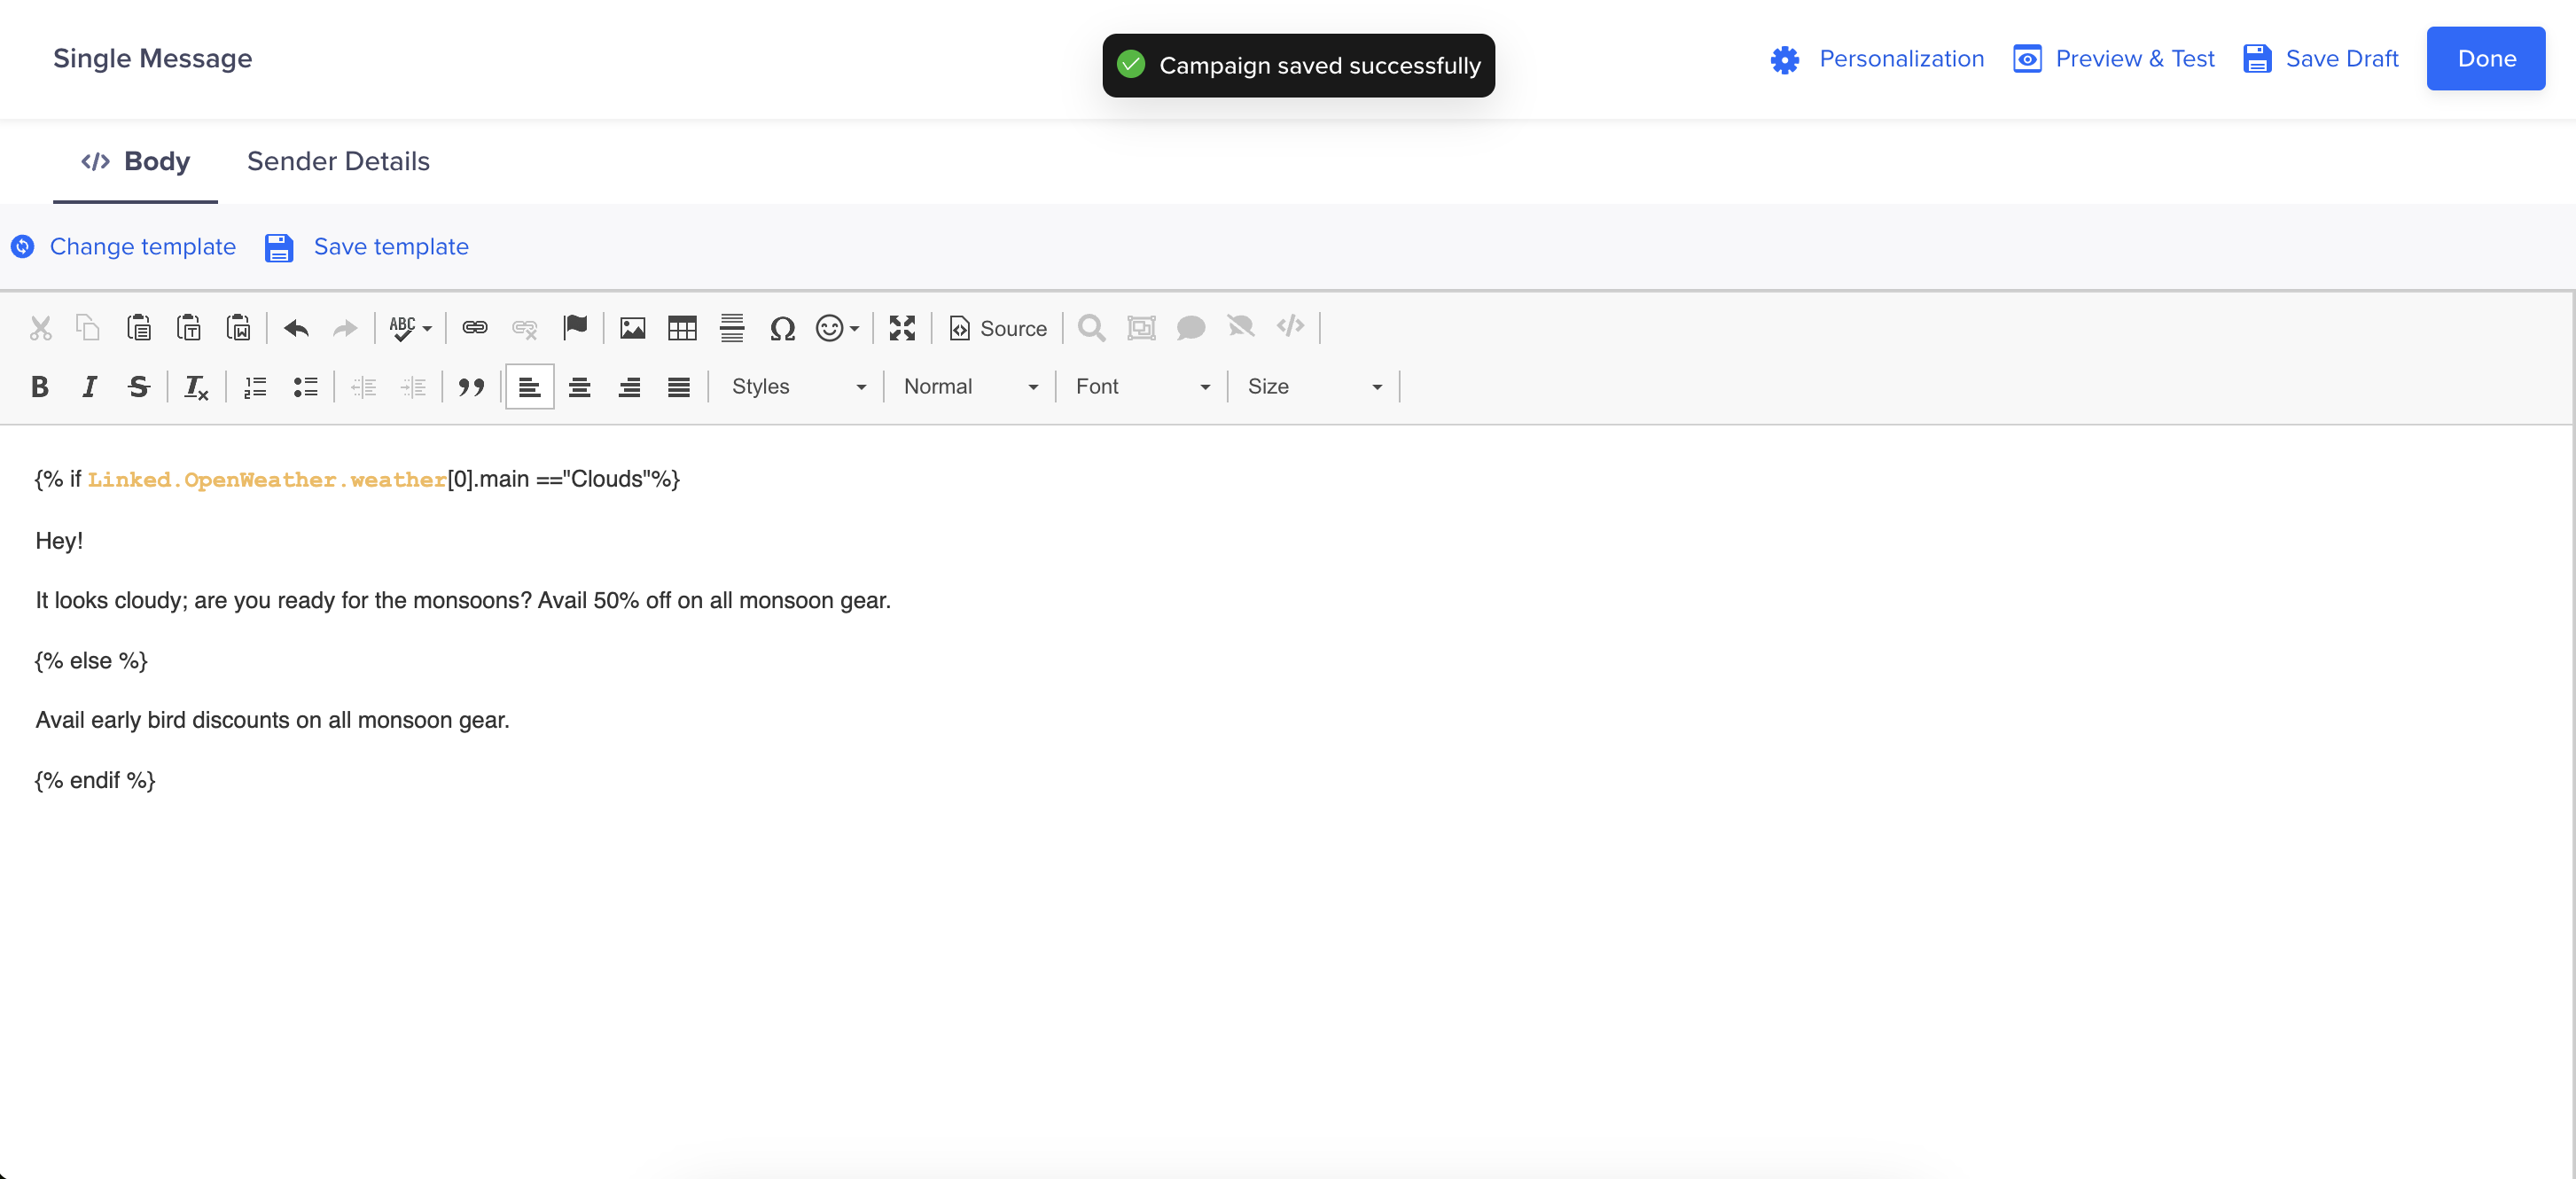Open the emoji smiley picker
2576x1179 pixels.
pos(838,328)
